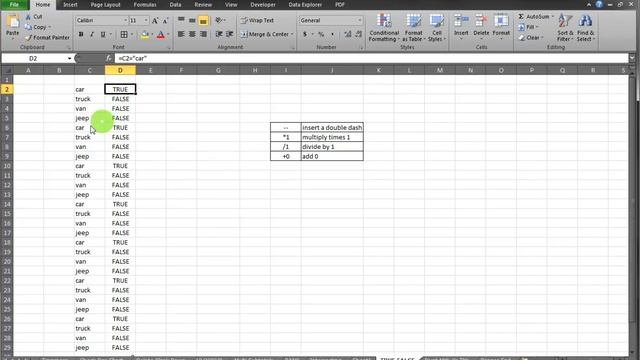
Task: Open the font name Calibri dropdown
Action: tap(125, 20)
